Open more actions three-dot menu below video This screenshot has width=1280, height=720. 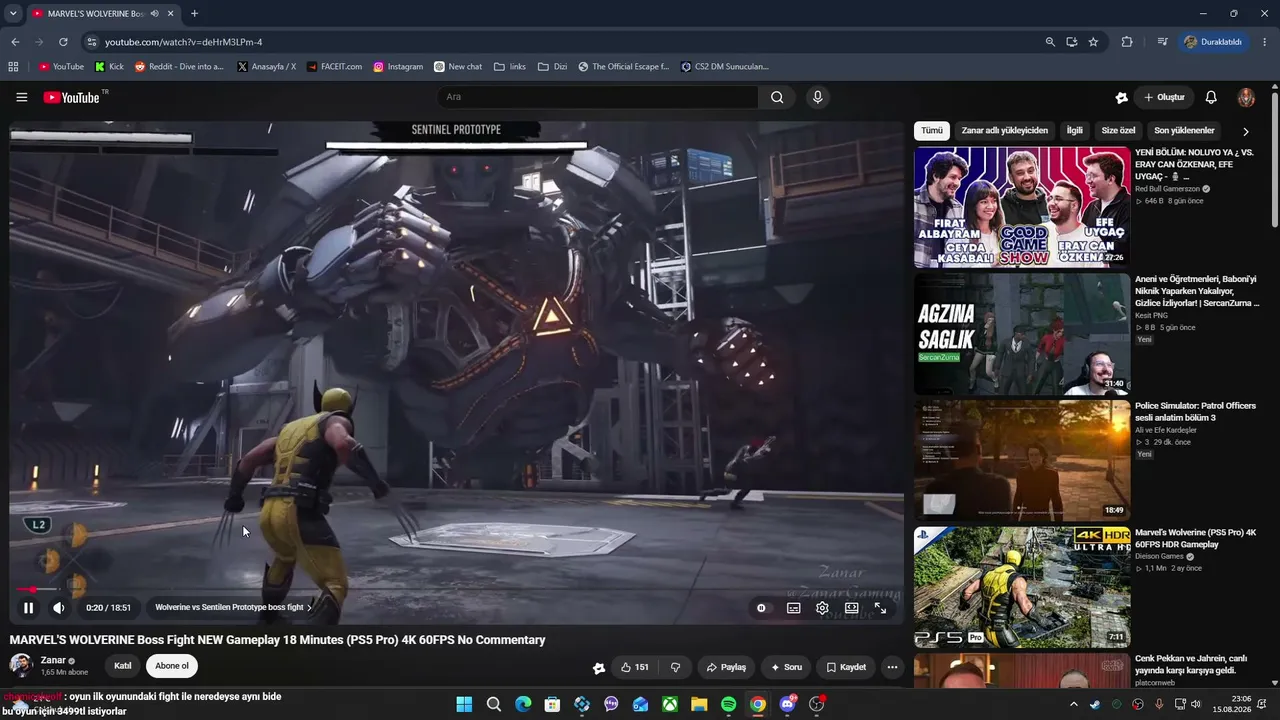(892, 667)
